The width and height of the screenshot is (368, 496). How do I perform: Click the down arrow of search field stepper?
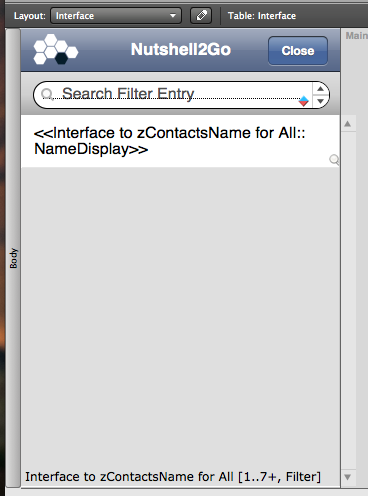pos(321,101)
